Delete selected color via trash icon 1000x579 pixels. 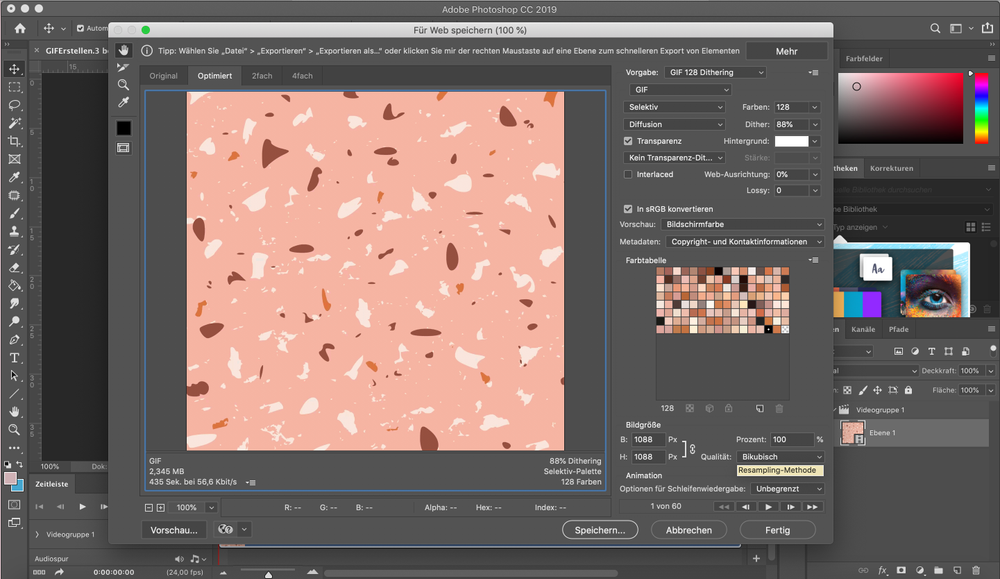tap(779, 408)
